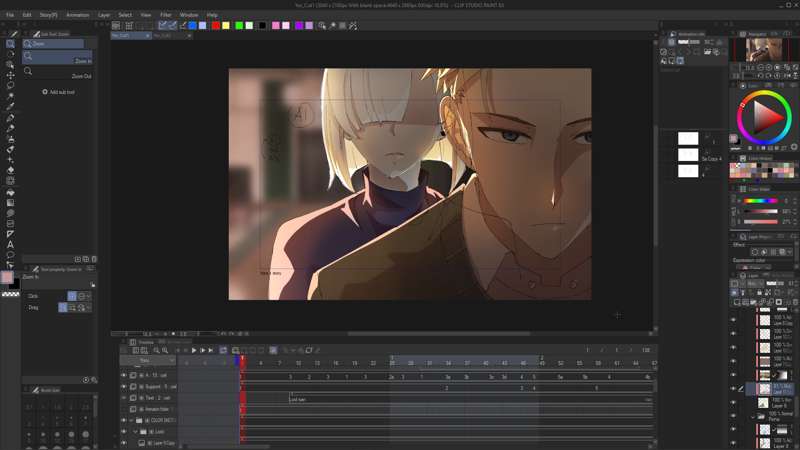The height and width of the screenshot is (450, 800).
Task: Select the Auto select magic wand tool
Action: pyautogui.click(x=10, y=96)
